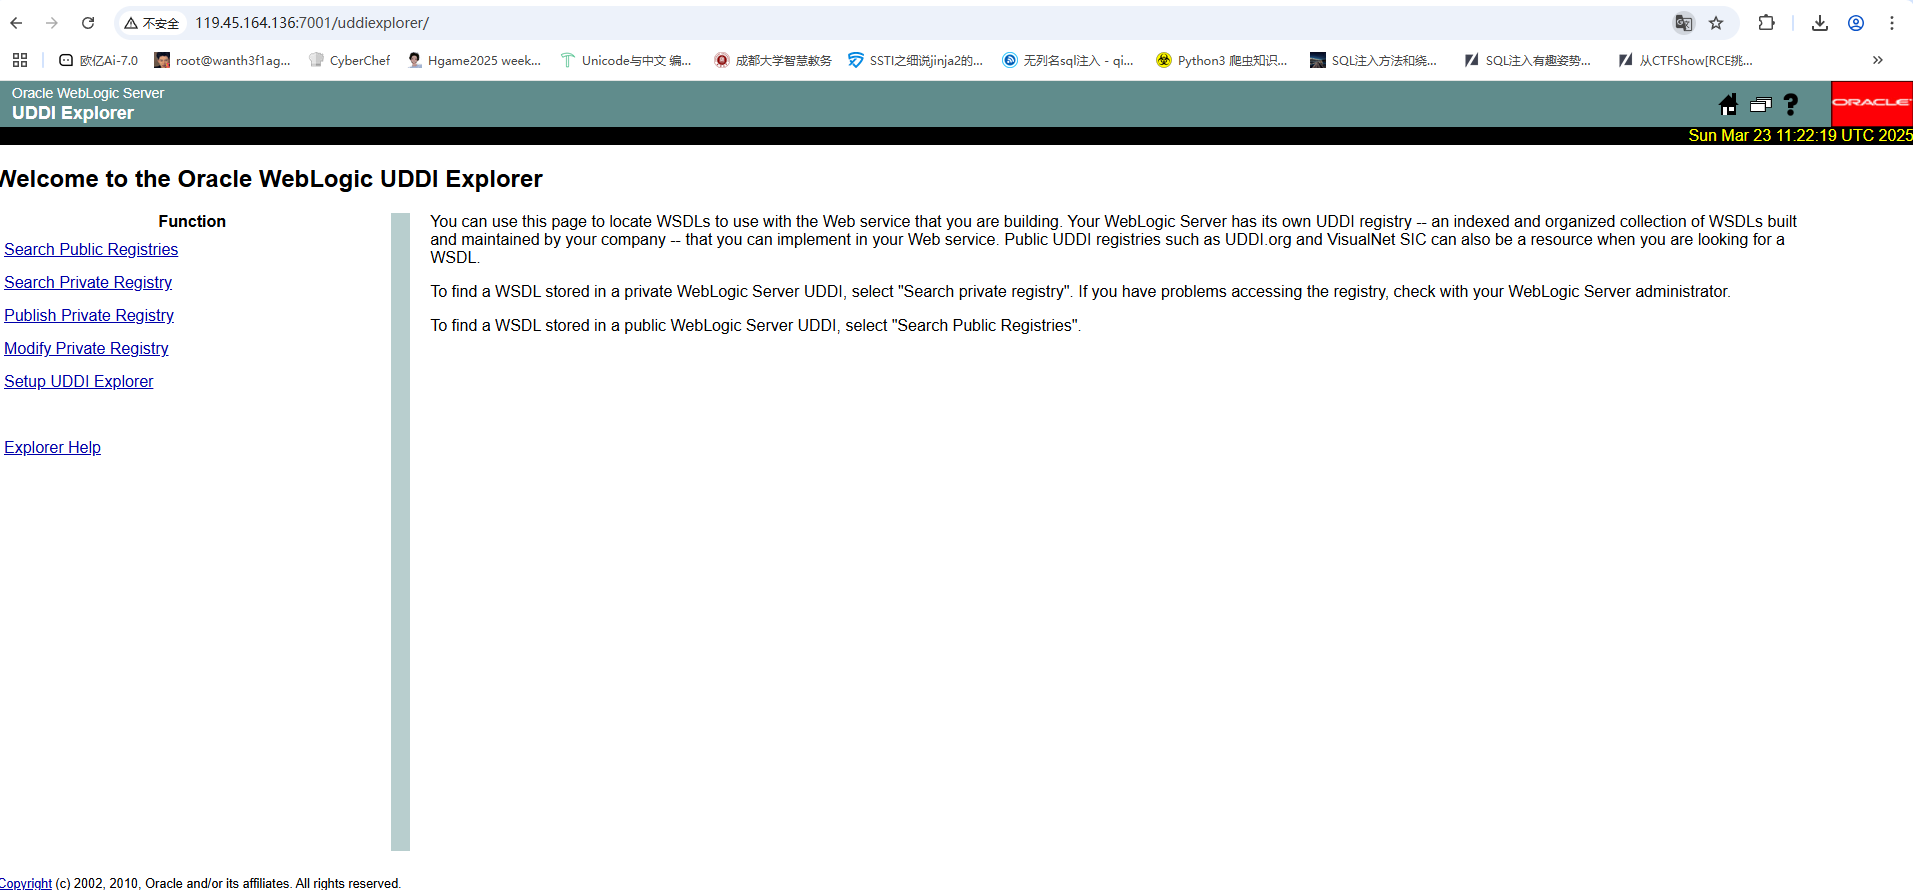
Task: Open the Search Public Registries link
Action: coord(91,249)
